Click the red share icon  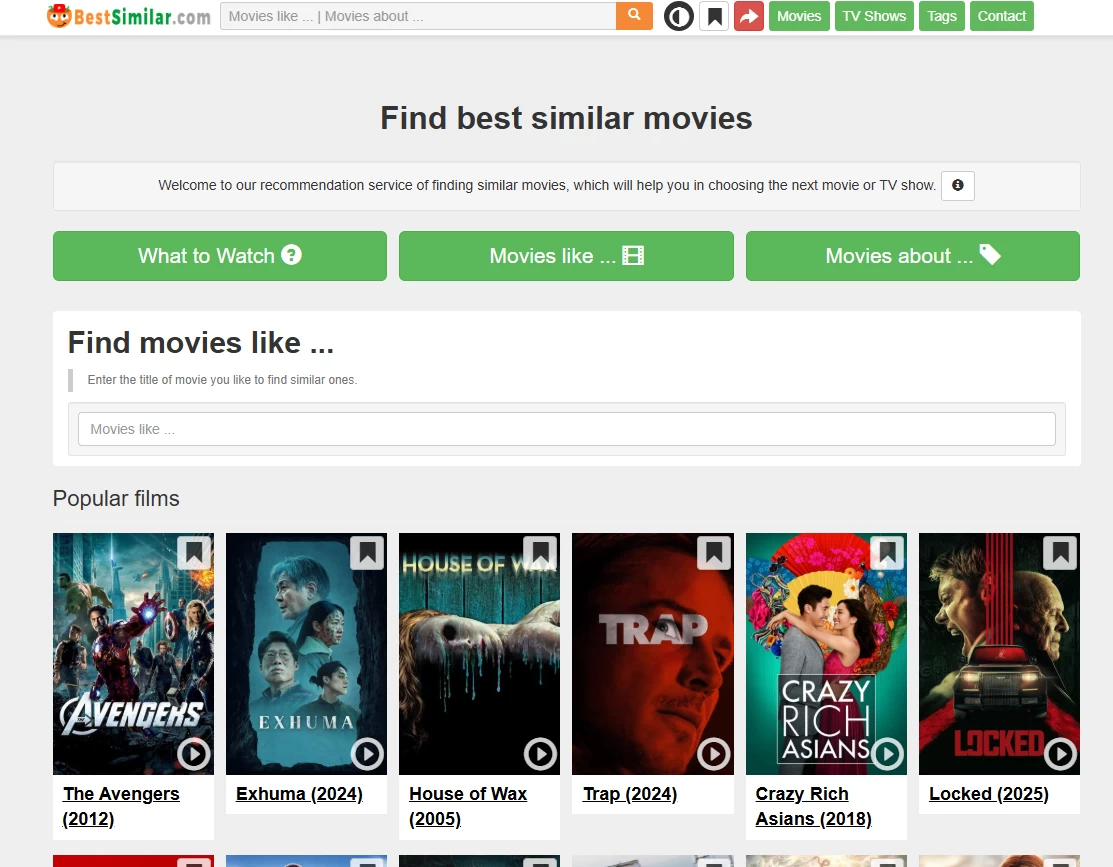pyautogui.click(x=748, y=16)
